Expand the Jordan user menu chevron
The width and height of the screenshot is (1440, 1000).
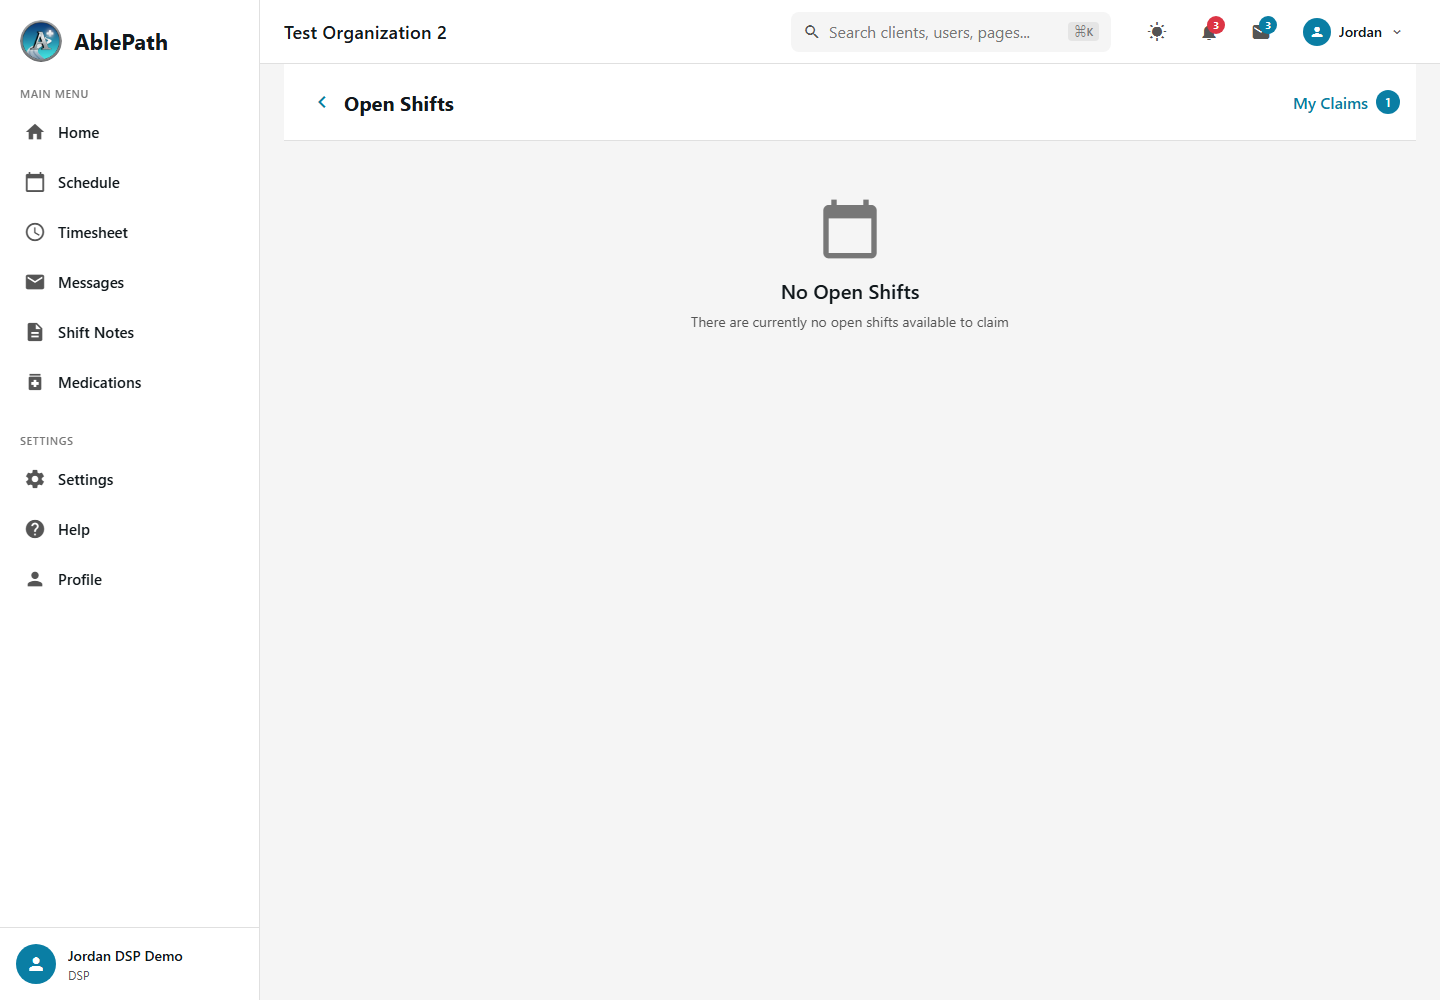pos(1397,32)
